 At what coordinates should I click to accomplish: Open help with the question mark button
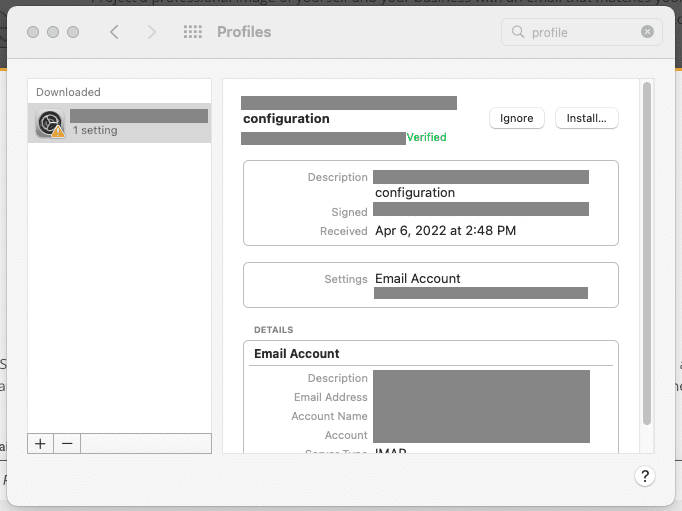point(645,476)
